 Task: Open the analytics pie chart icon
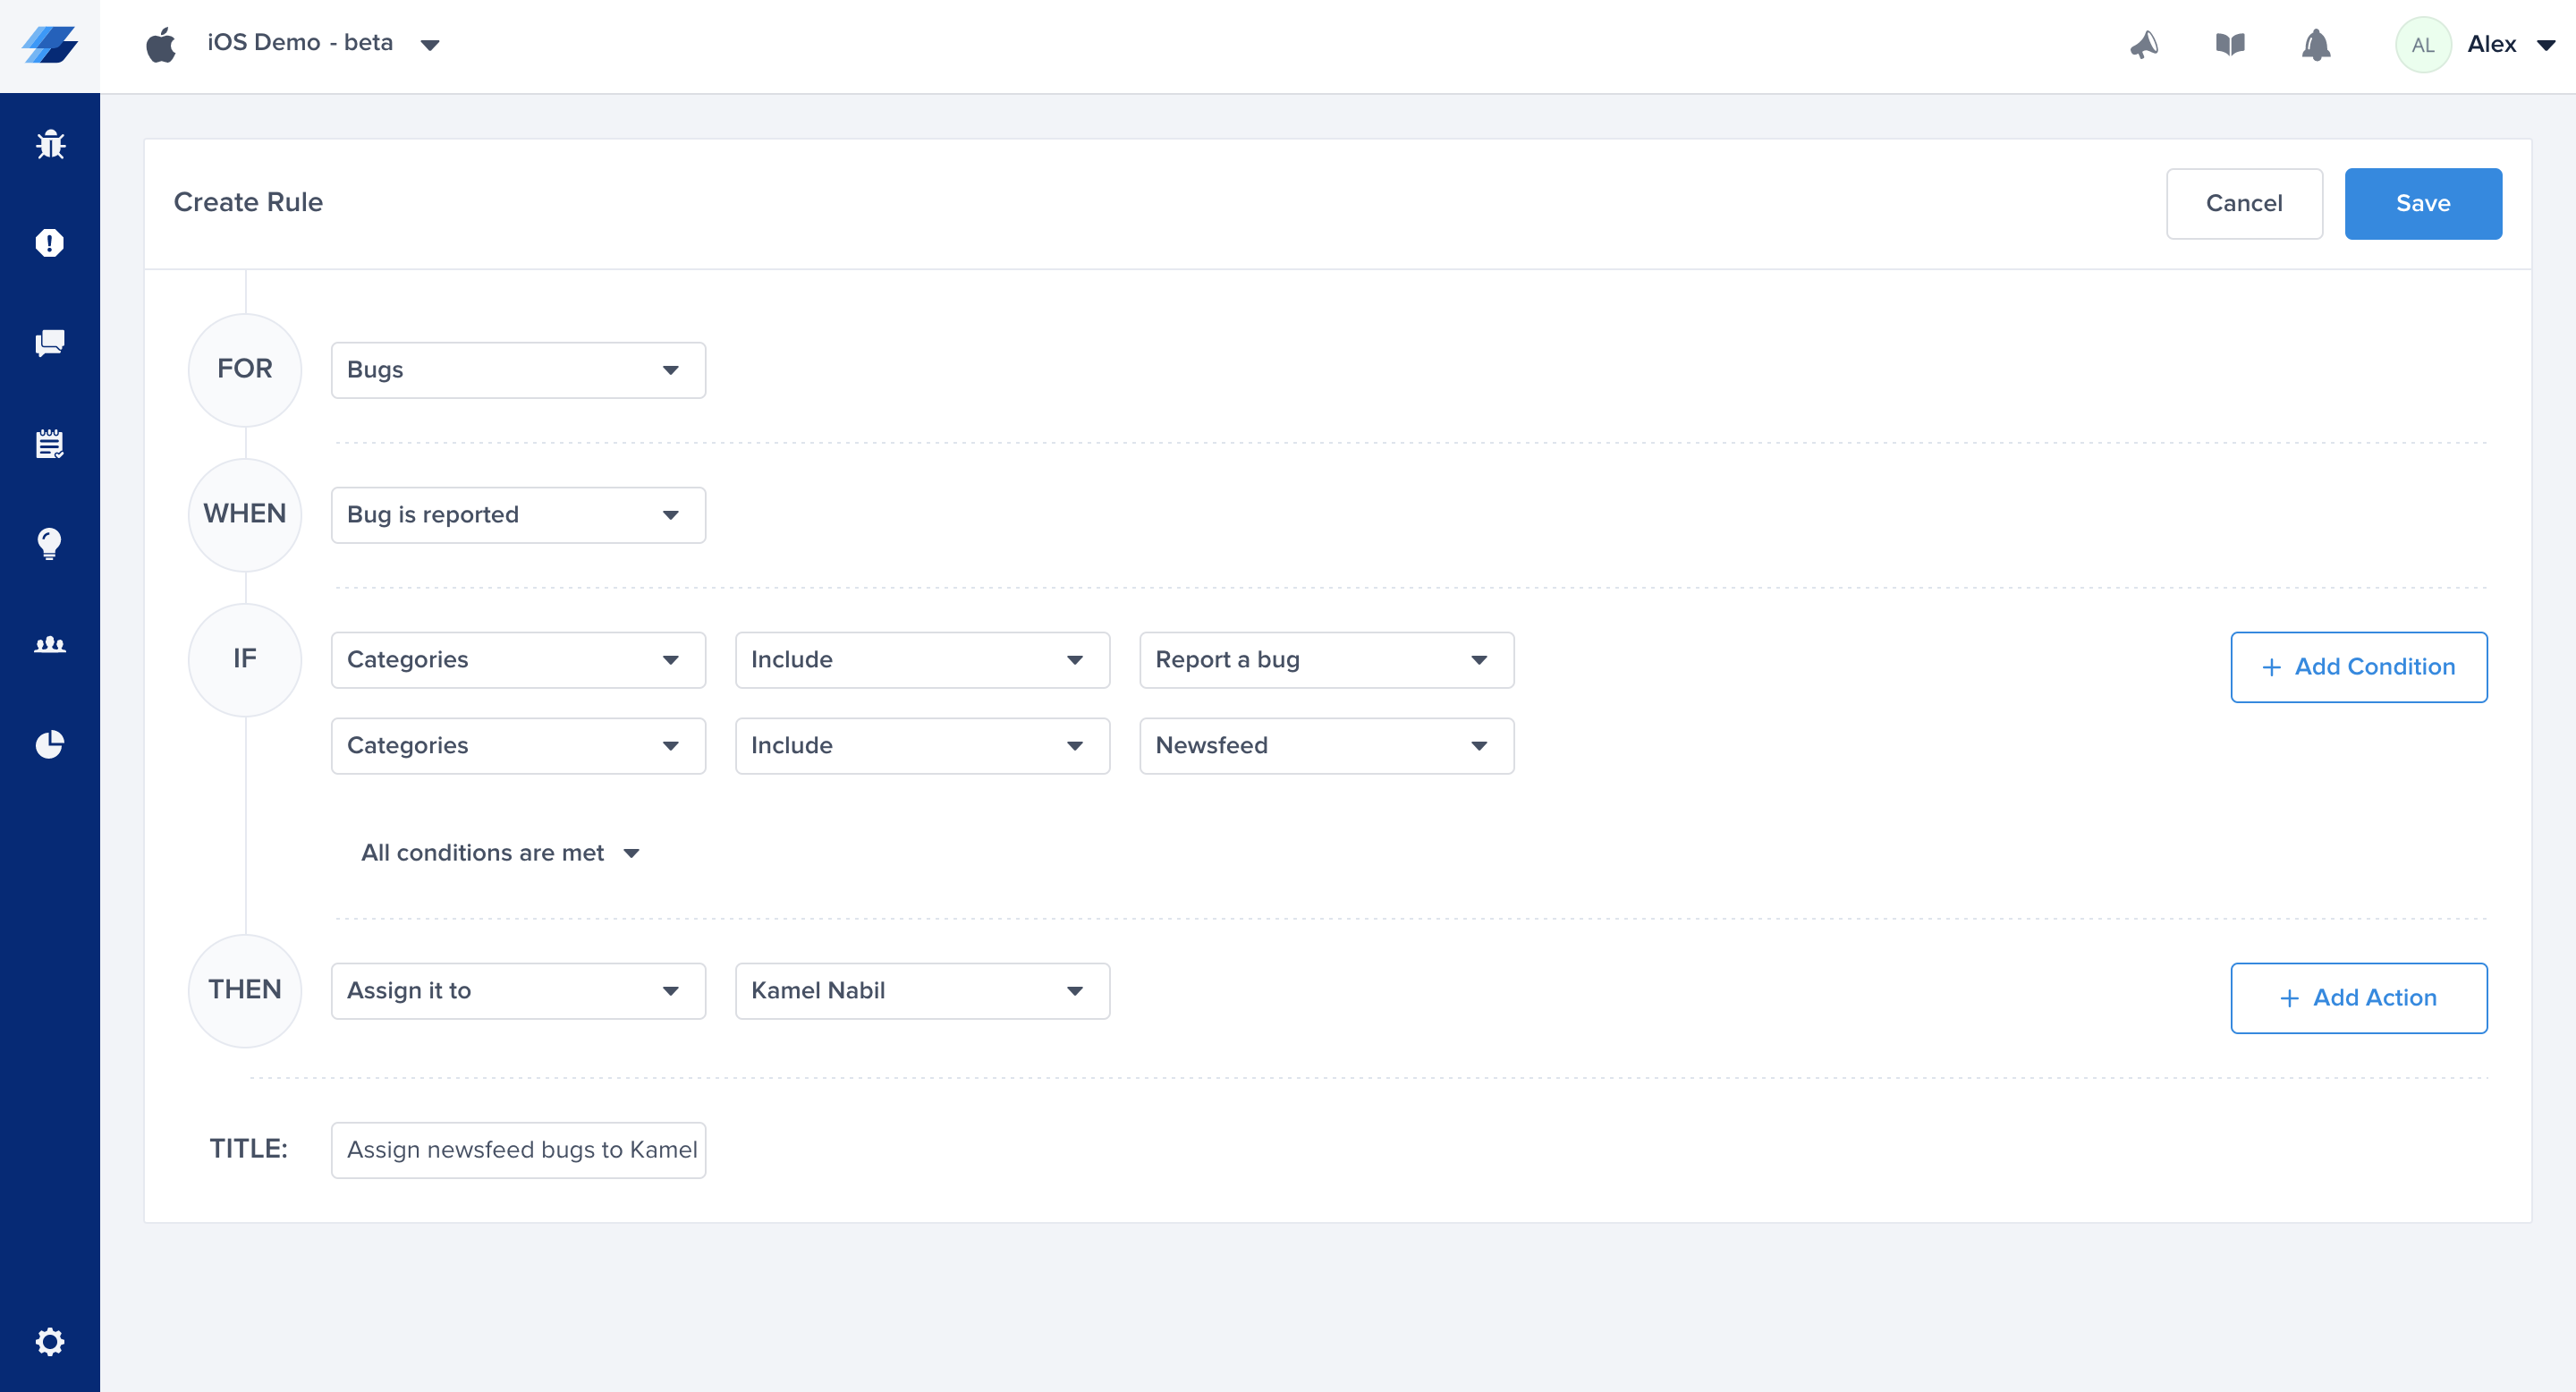tap(50, 744)
